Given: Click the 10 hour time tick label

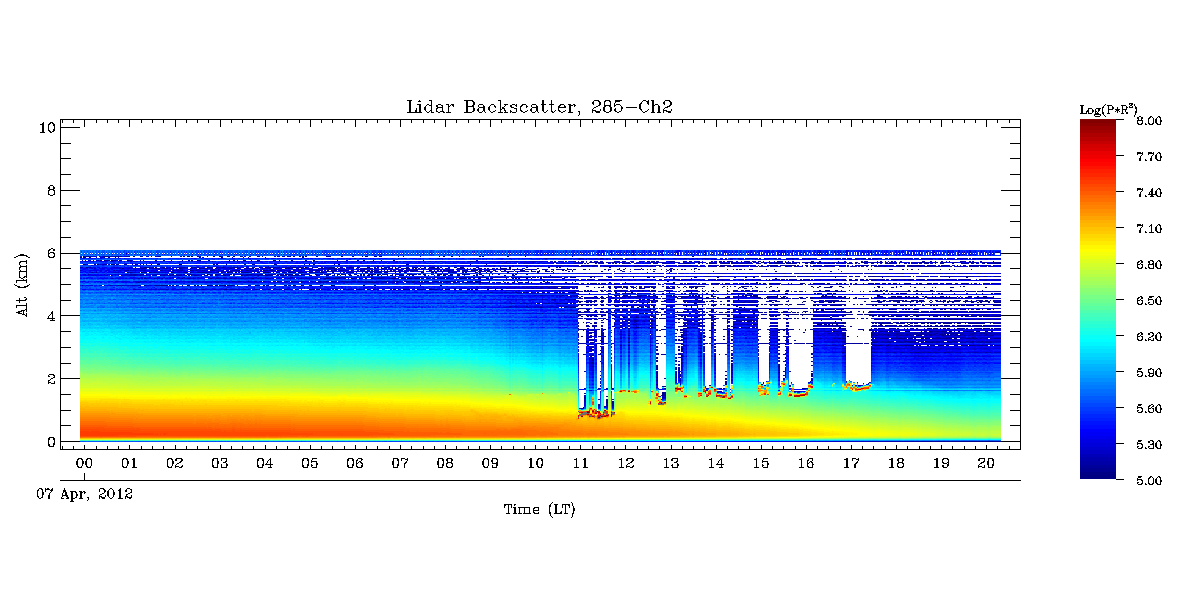Looking at the screenshot, I should [x=535, y=464].
